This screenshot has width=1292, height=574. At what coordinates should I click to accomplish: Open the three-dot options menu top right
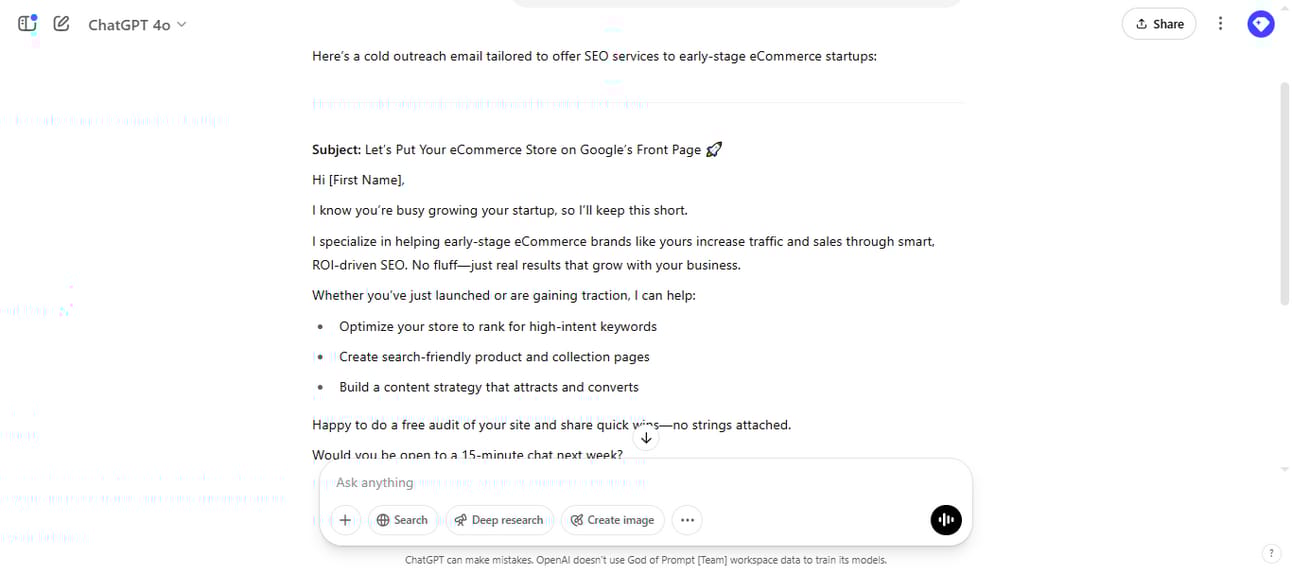[1220, 24]
